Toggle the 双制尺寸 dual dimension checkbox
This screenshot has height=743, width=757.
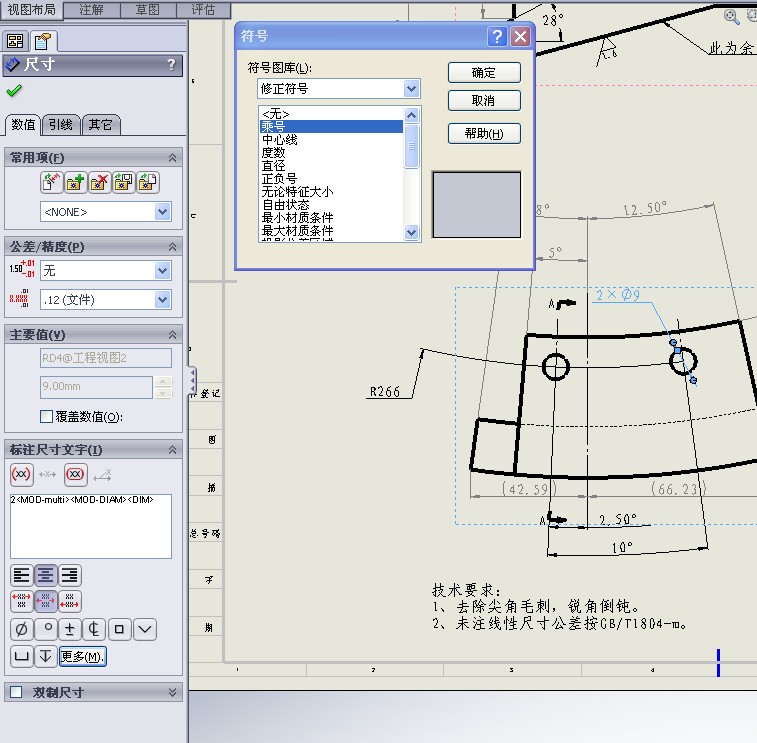point(16,692)
